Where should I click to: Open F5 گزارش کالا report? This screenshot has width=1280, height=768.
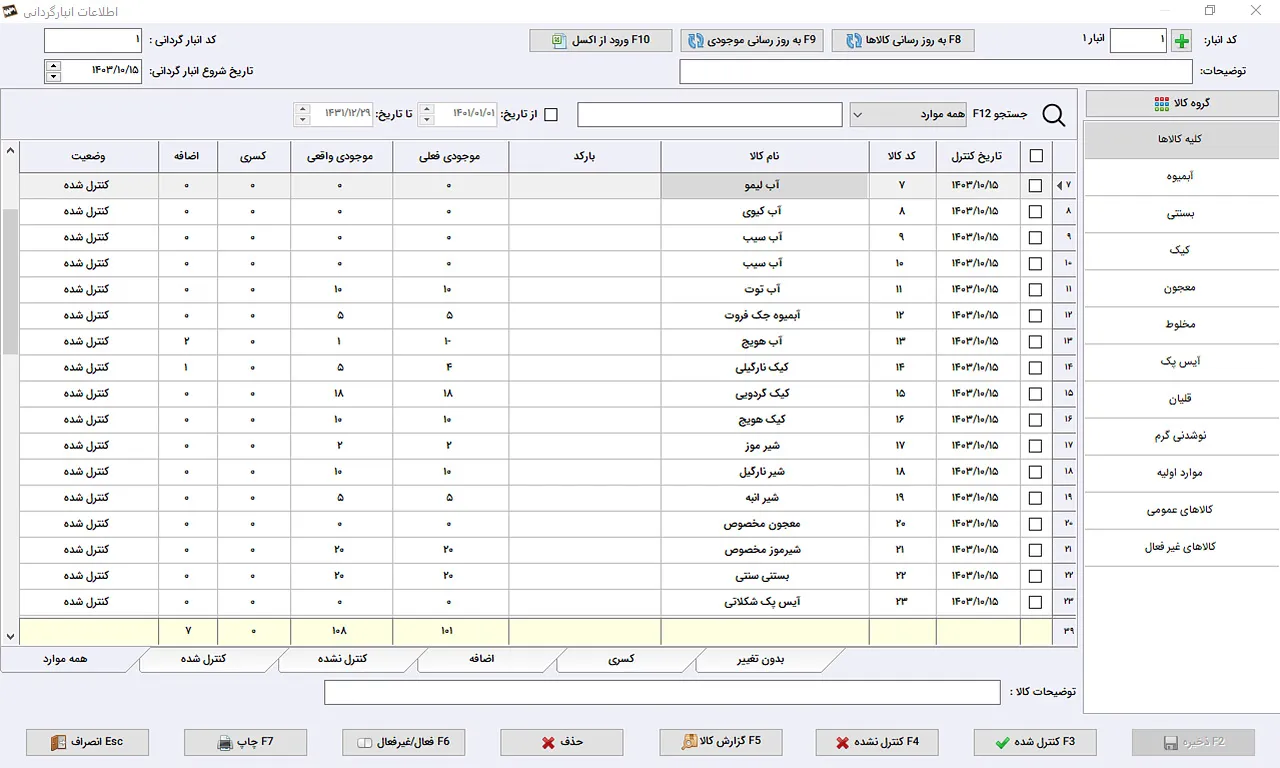pyautogui.click(x=721, y=742)
